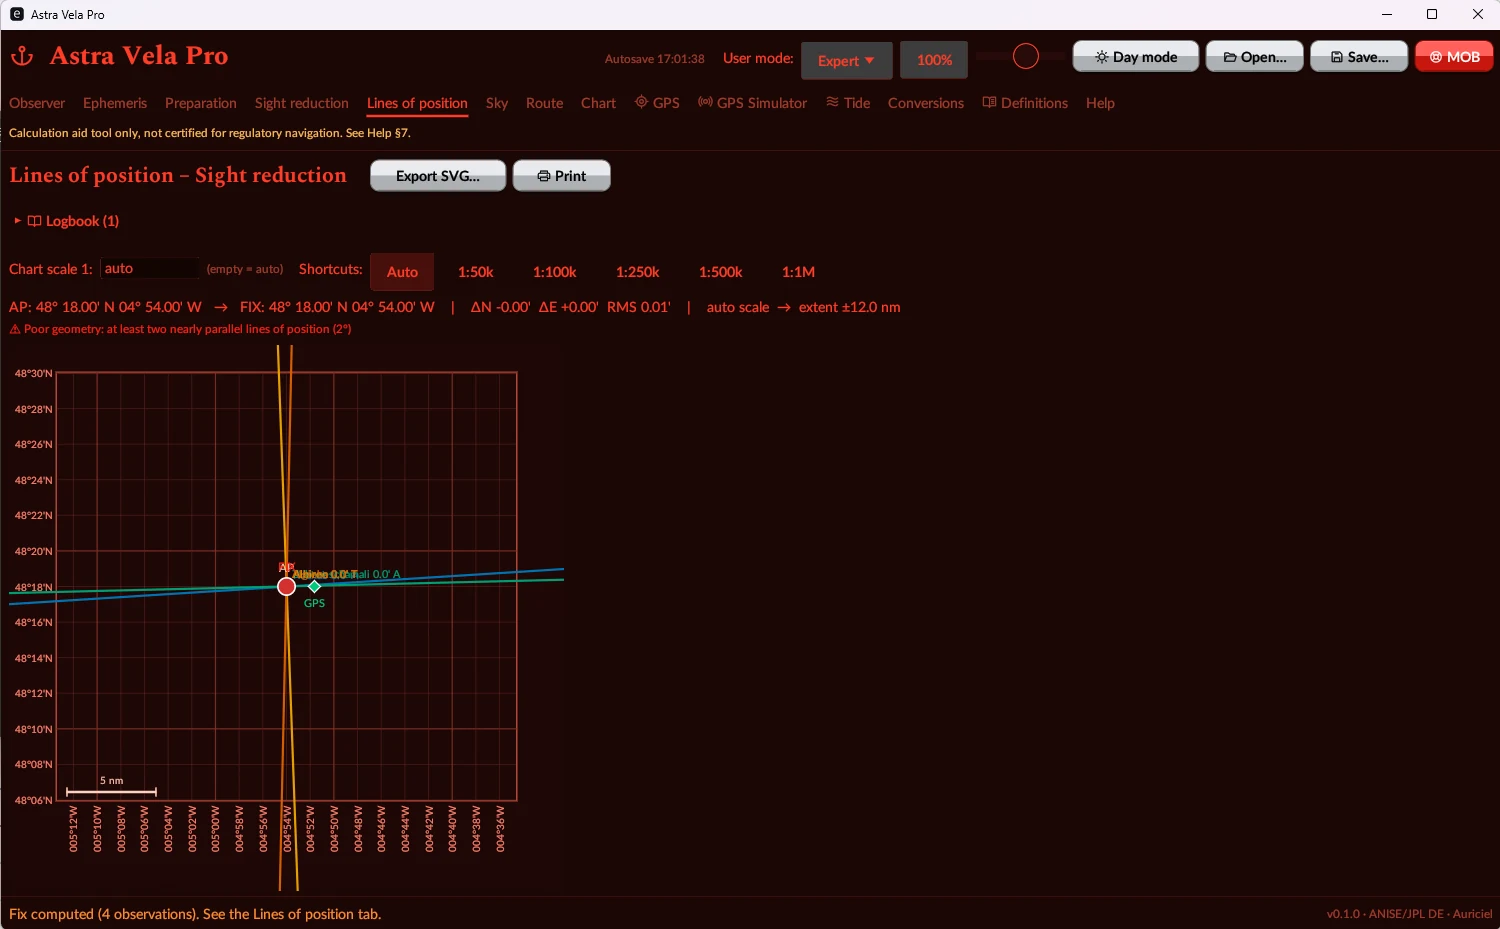Open the Expert user mode dropdown

pyautogui.click(x=846, y=60)
